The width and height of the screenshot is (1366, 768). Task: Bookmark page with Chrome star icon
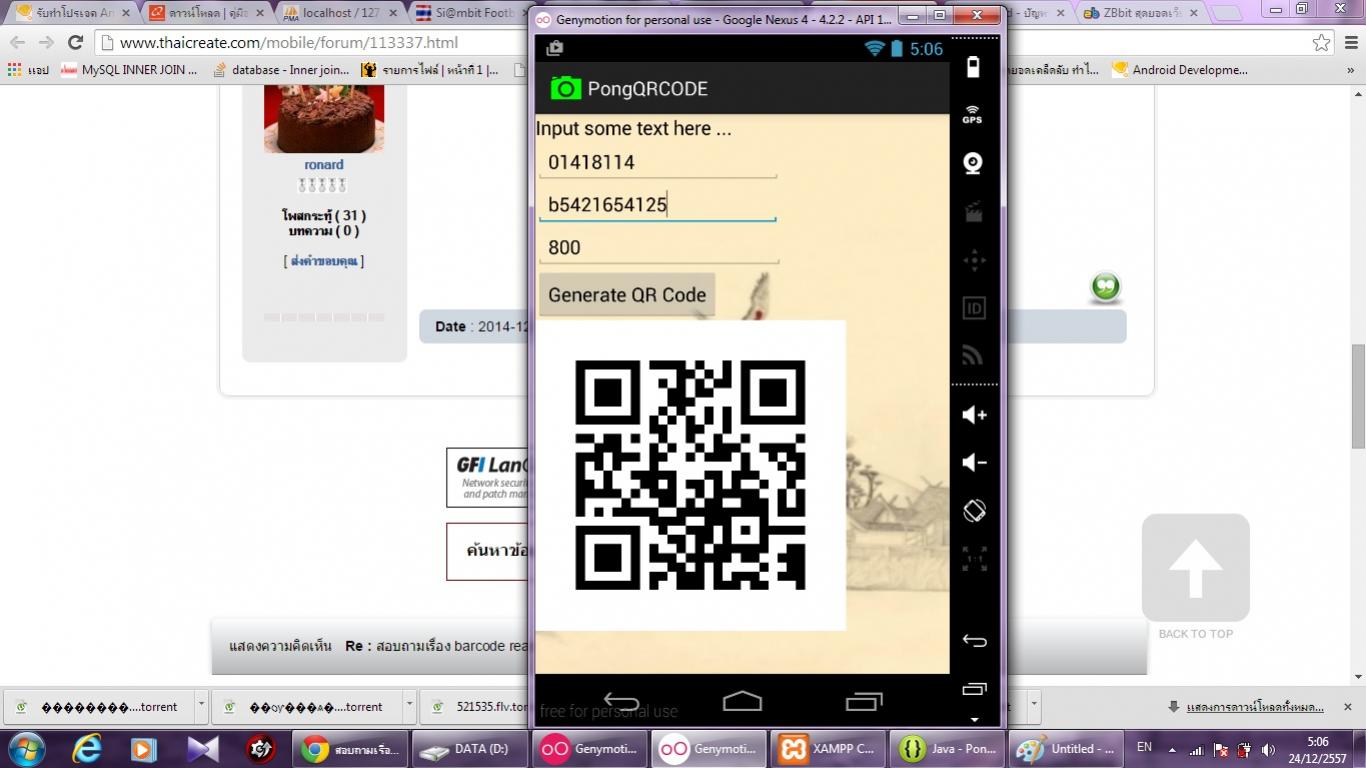[x=1322, y=42]
